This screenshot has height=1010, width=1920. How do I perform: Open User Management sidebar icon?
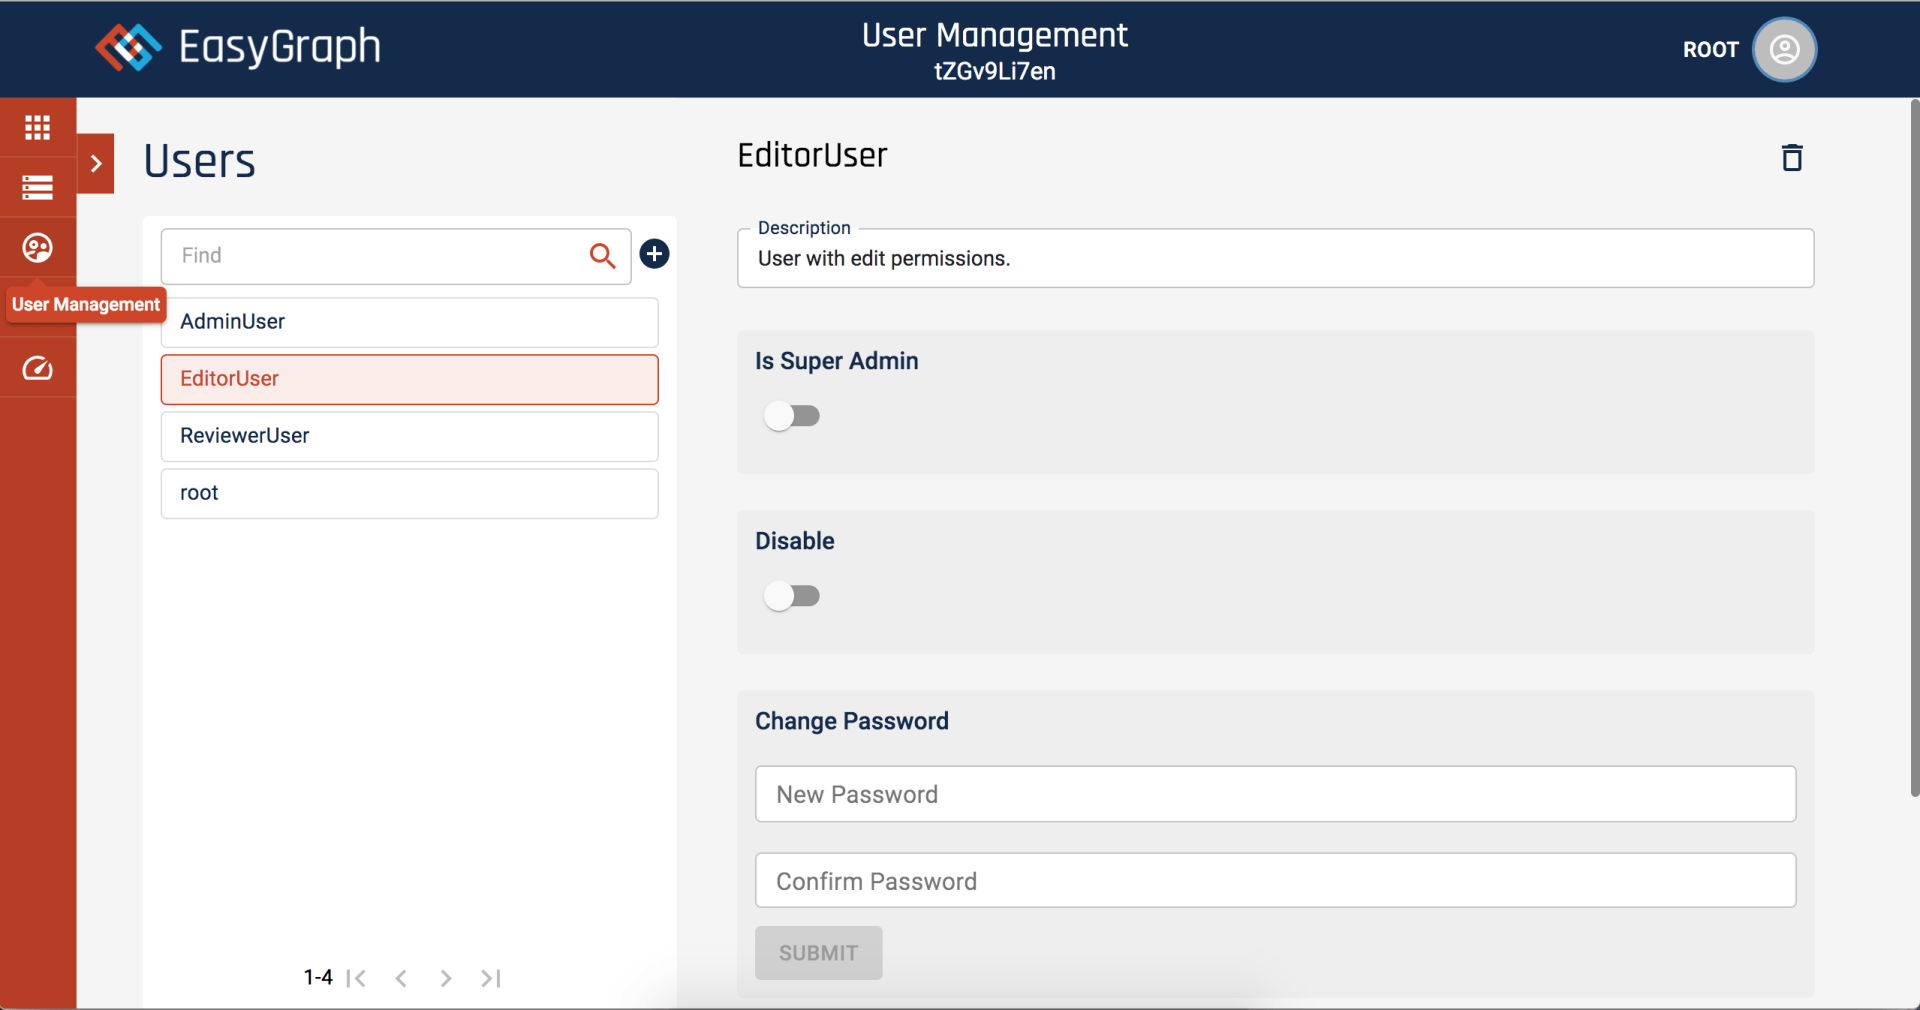[x=38, y=247]
